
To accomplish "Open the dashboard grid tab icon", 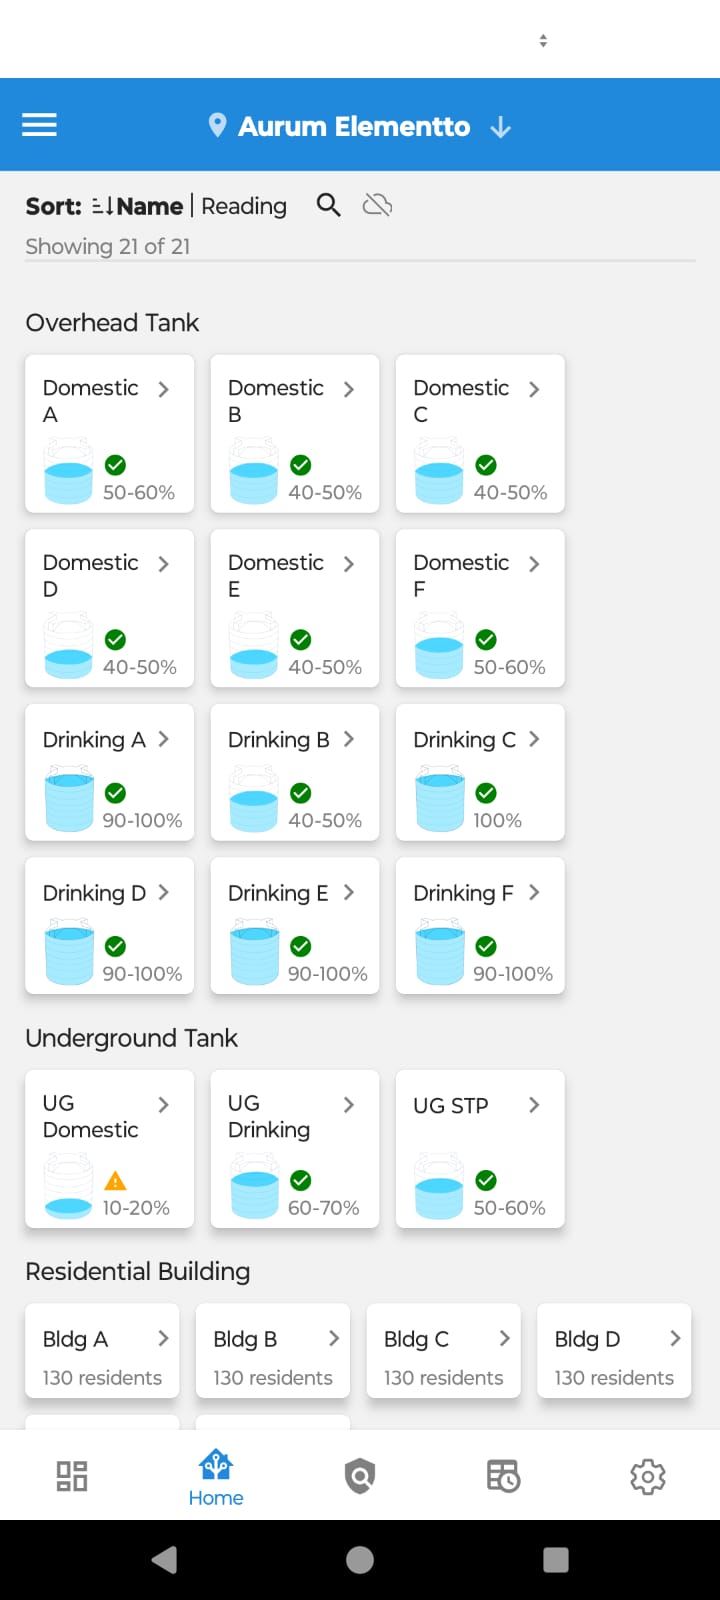I will [72, 1476].
